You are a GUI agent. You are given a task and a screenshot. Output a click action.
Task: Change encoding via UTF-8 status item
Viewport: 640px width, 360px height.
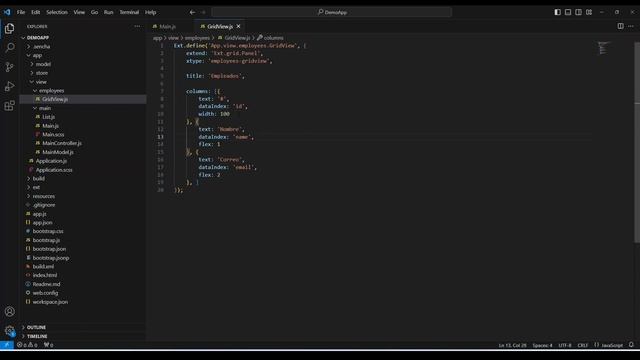click(565, 345)
